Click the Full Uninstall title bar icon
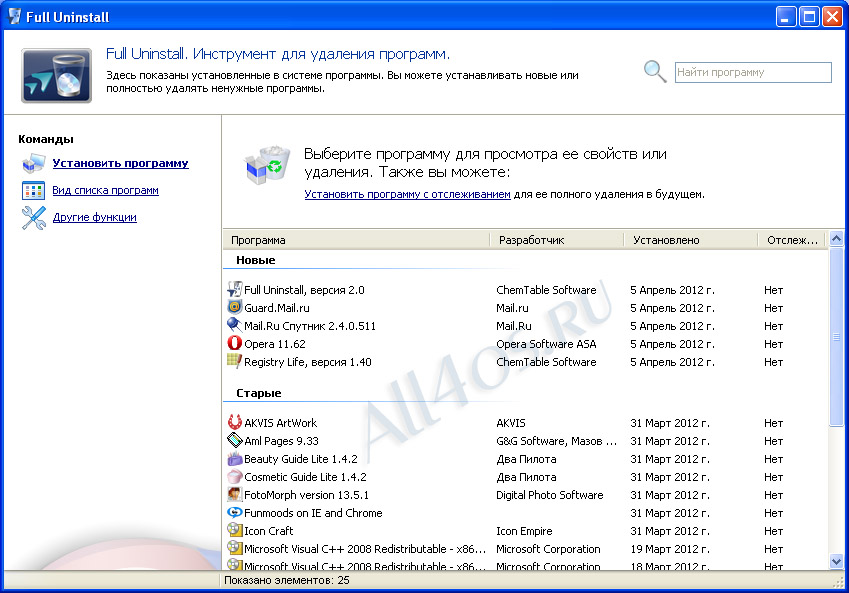849x593 pixels. coord(15,16)
